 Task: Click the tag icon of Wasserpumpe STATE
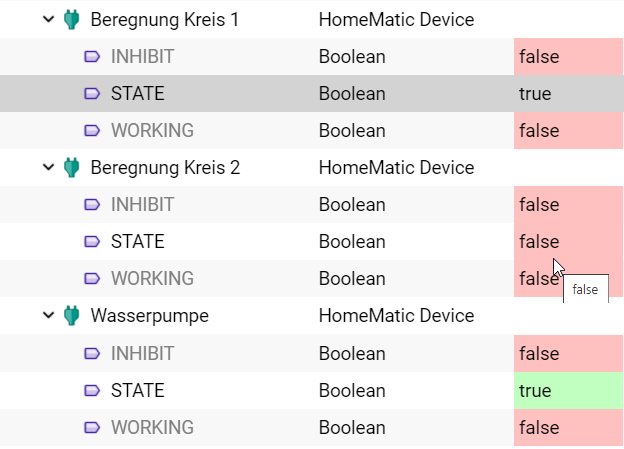pyautogui.click(x=92, y=391)
